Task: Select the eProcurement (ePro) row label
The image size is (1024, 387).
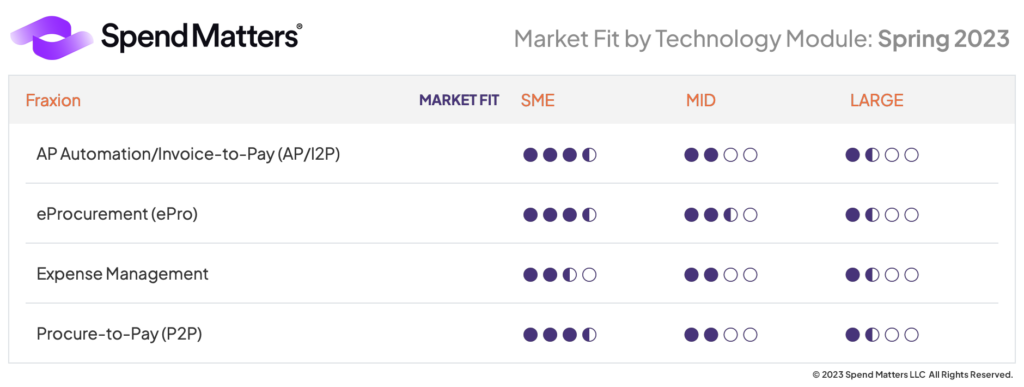Action: click(117, 215)
